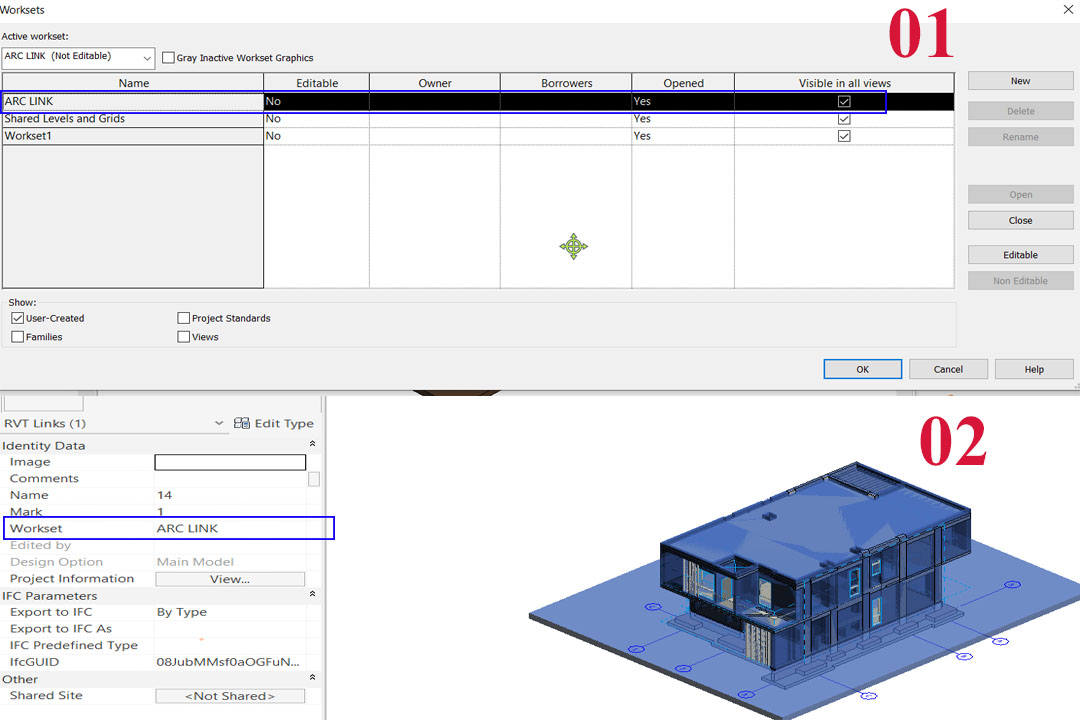Click the Open workset button
This screenshot has width=1080, height=720.
tap(1020, 194)
